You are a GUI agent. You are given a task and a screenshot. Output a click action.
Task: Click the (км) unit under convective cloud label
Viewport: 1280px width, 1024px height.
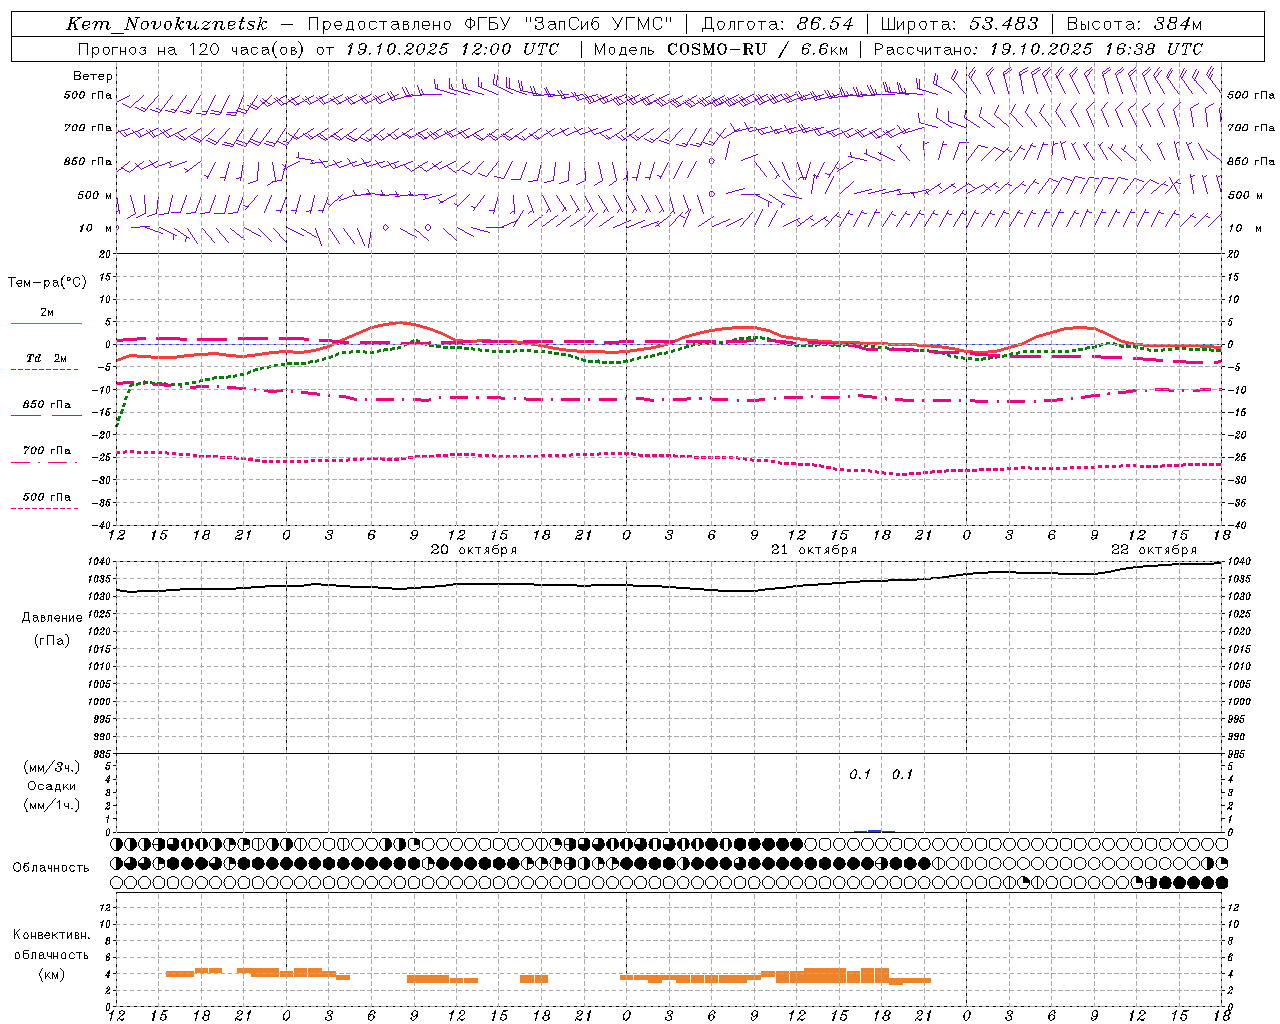(52, 974)
